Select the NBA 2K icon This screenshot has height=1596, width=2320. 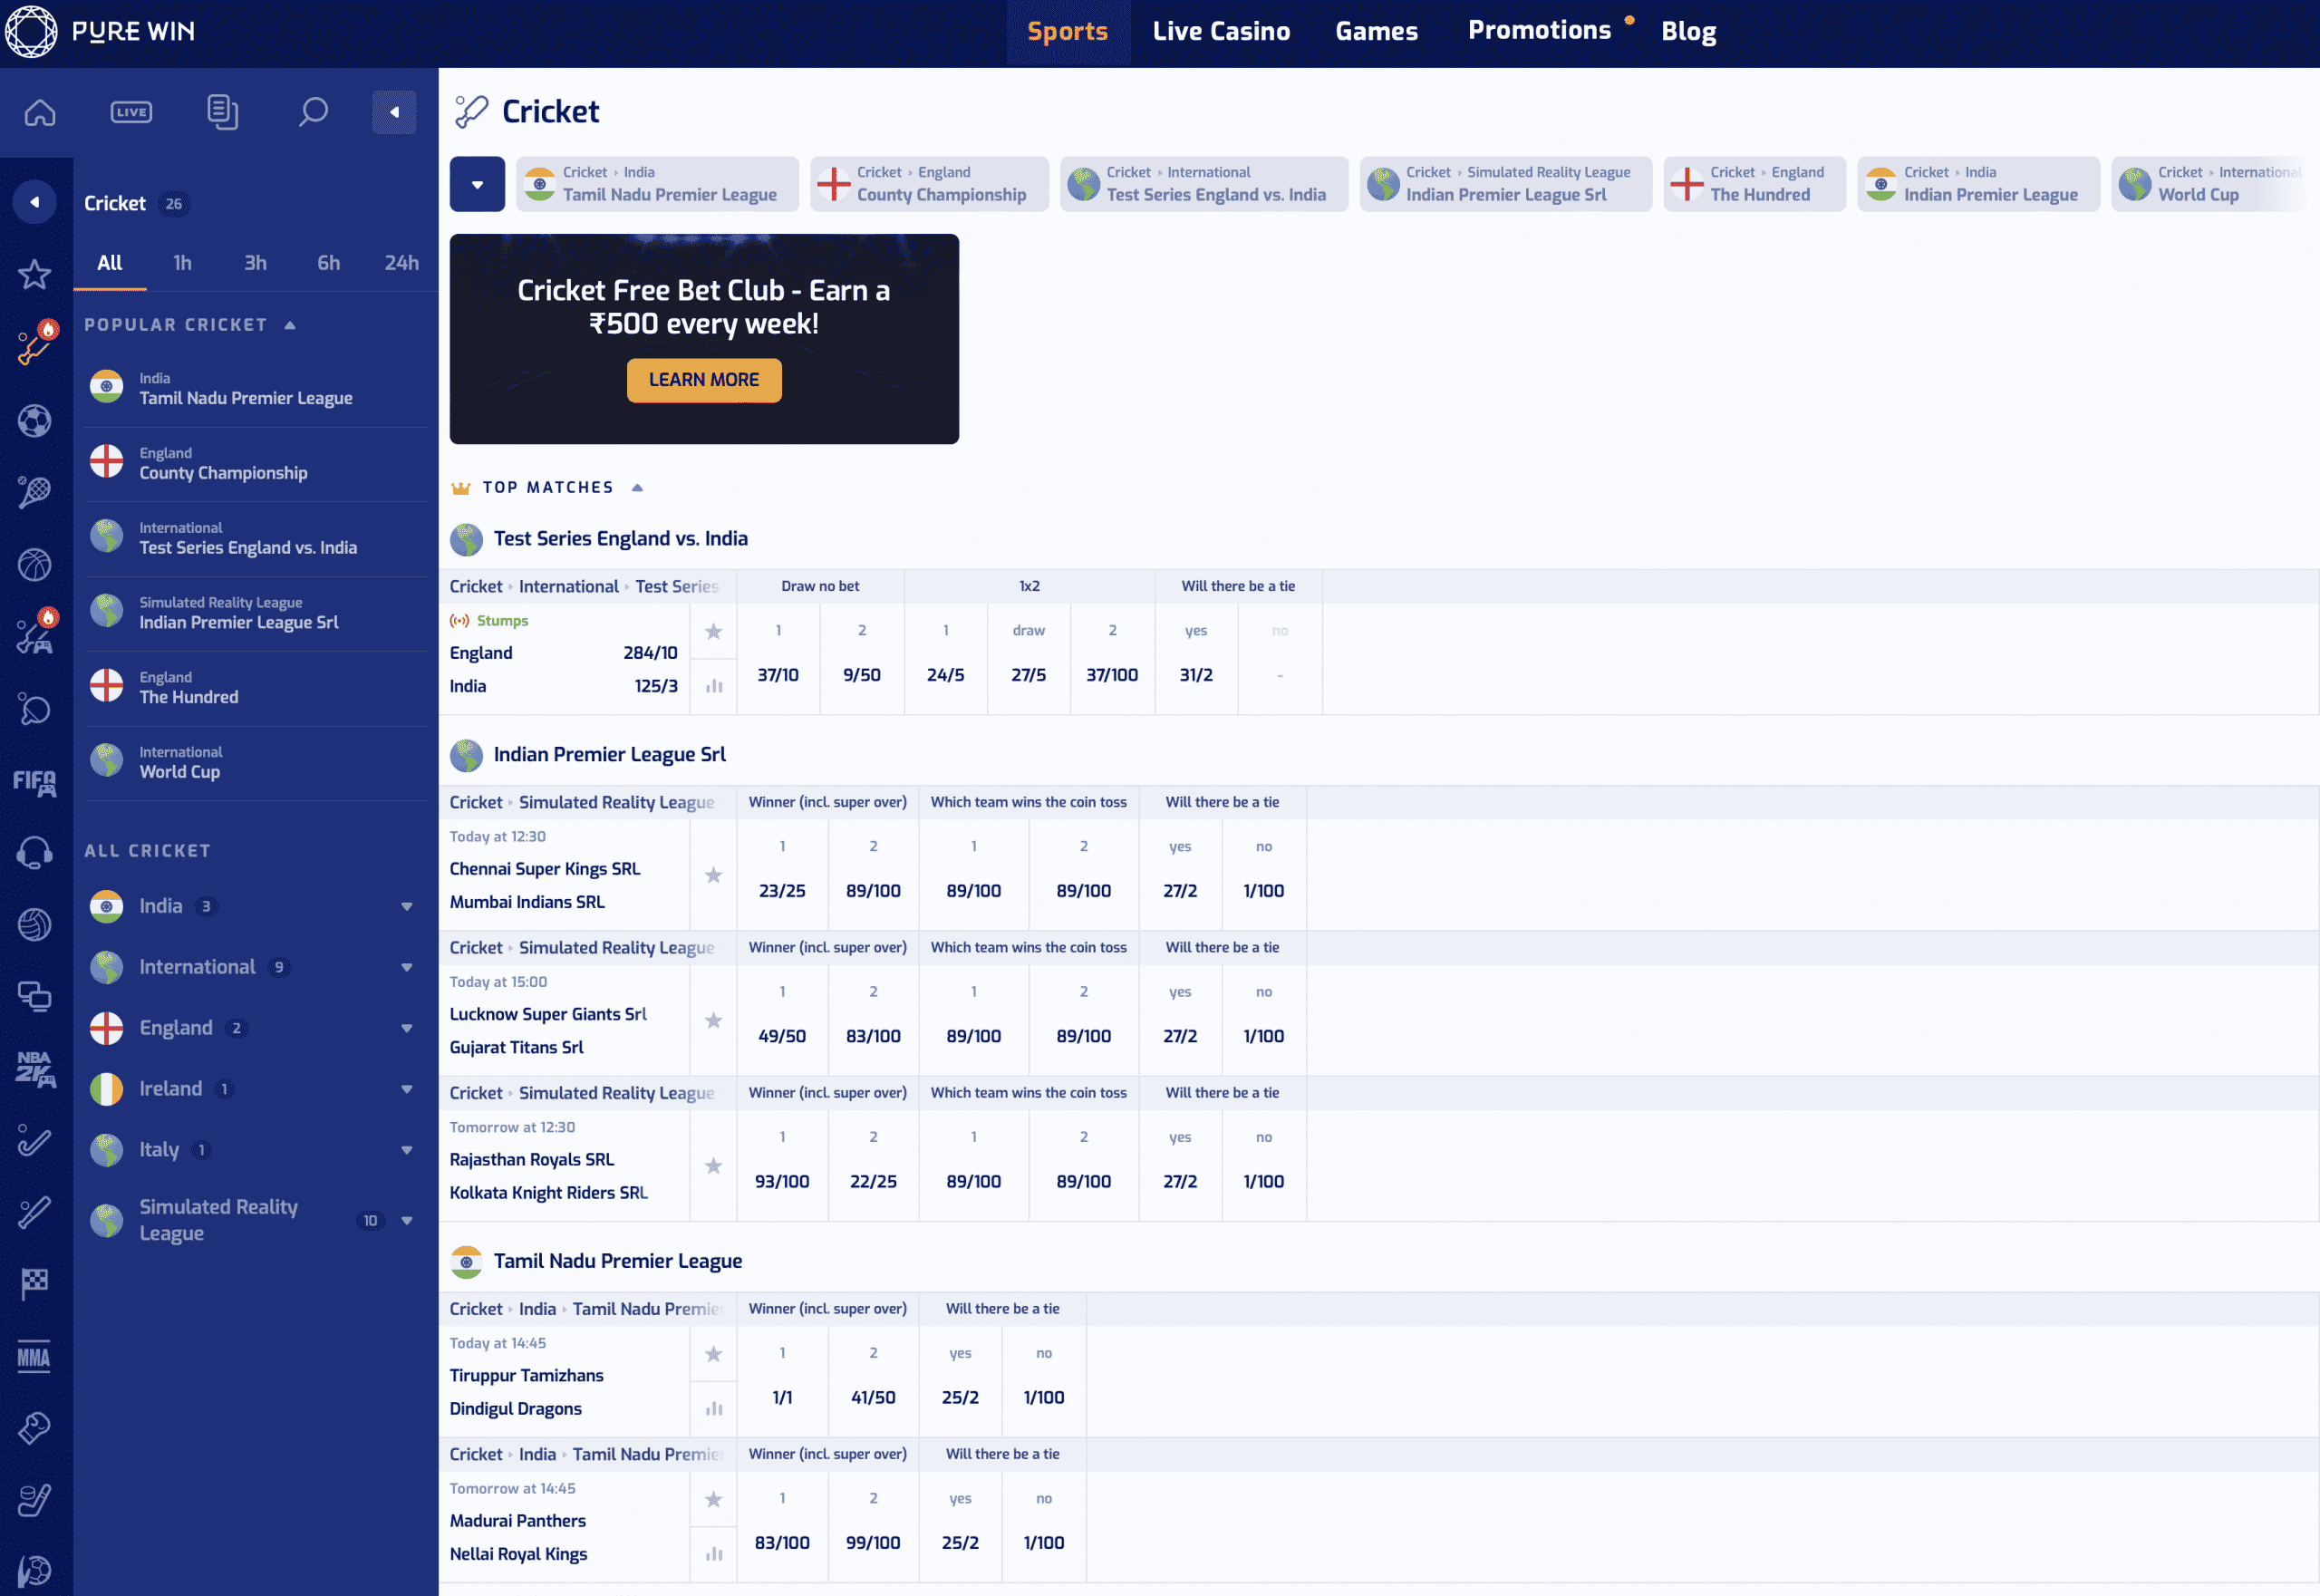(x=35, y=1069)
